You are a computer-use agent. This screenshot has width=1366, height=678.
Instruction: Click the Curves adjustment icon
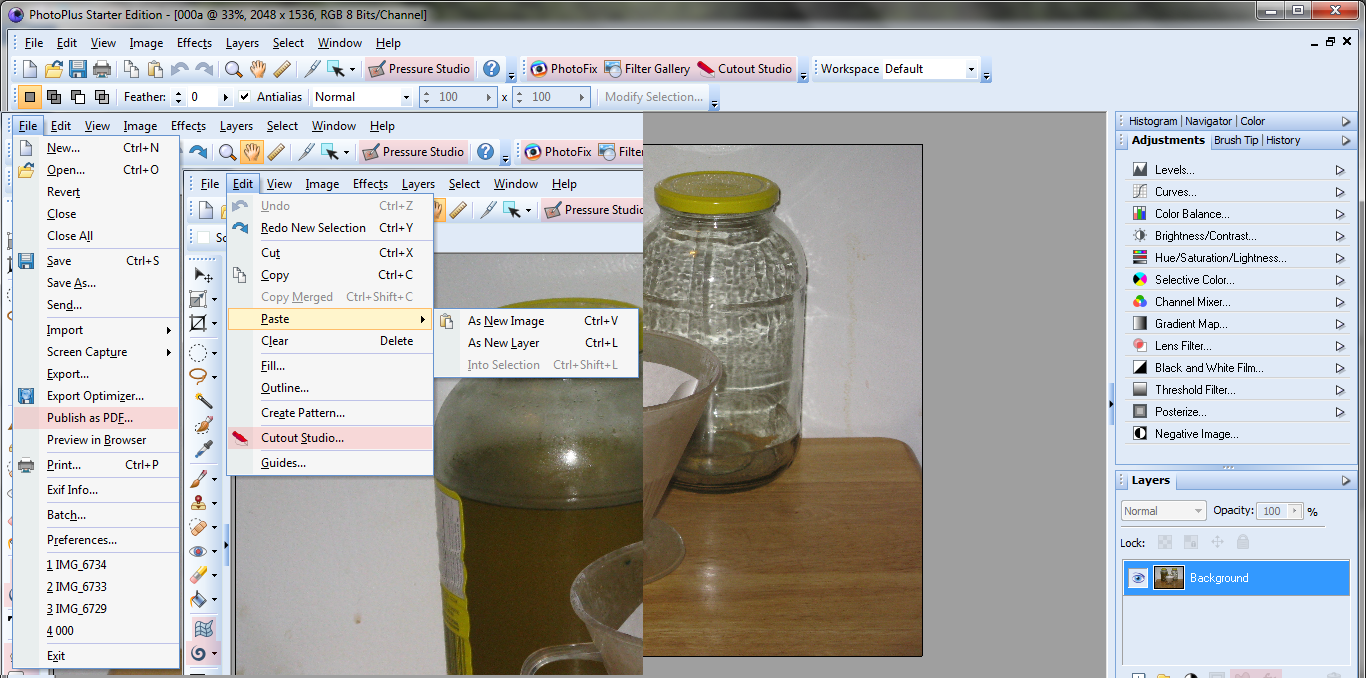pyautogui.click(x=1140, y=192)
